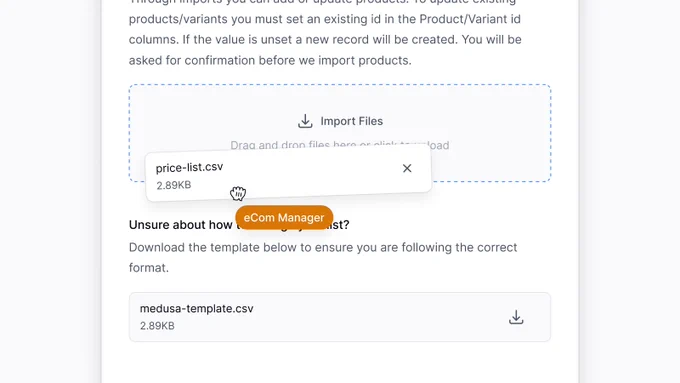Click the 2.89KB size under price-list.csv
Viewport: 680px width, 383px height.
tap(174, 185)
